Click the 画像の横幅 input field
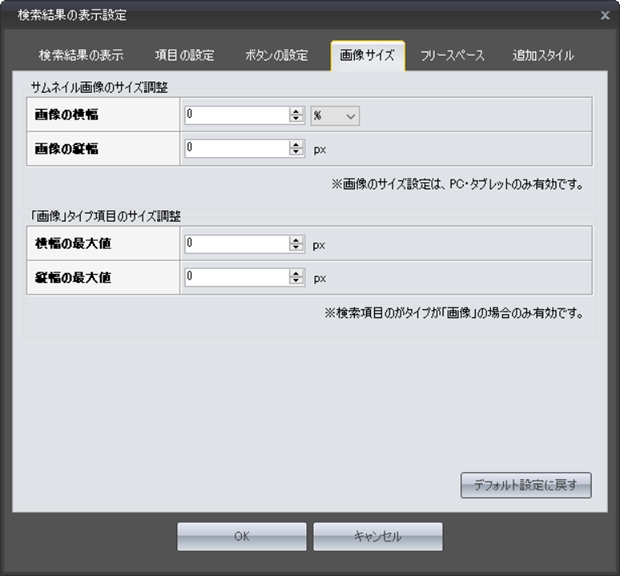The image size is (620, 576). 236,115
